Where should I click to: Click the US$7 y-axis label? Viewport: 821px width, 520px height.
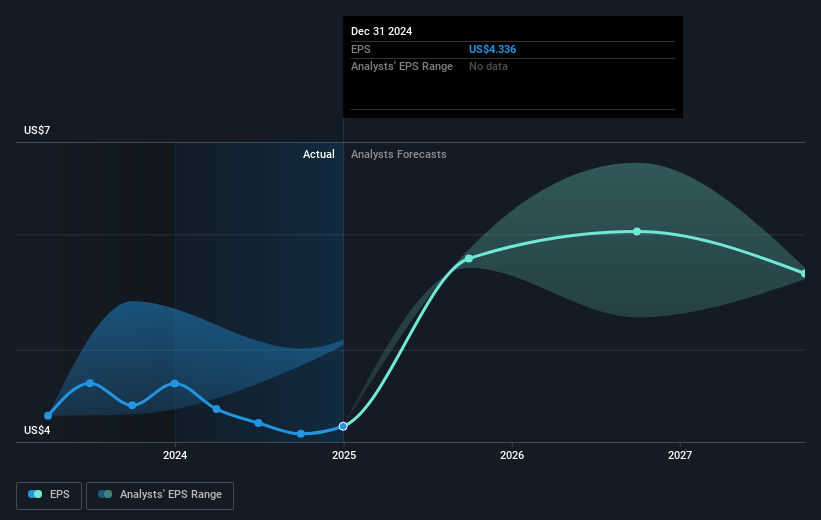pos(37,130)
